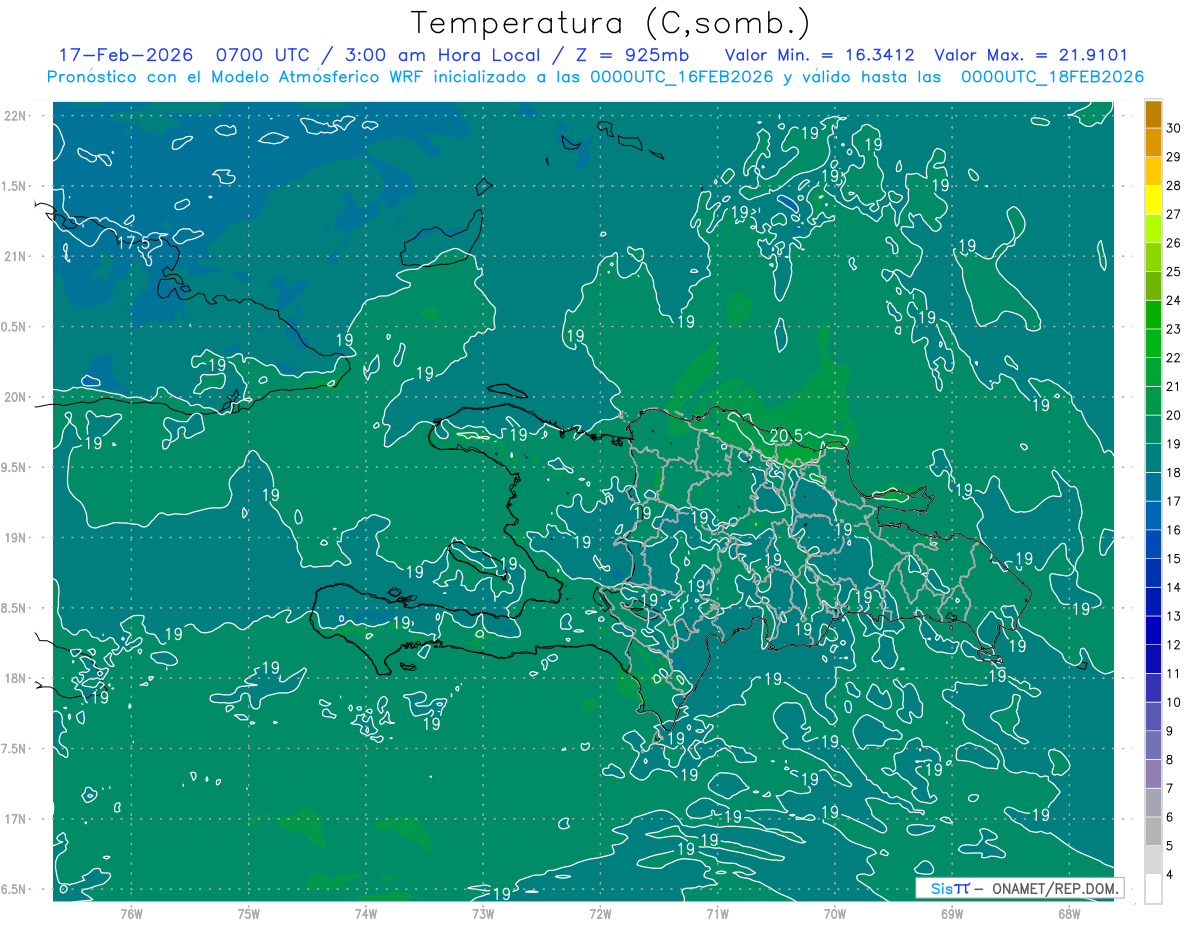Click the title 'Temperatura (C,somb.)'
Viewport: 1200px width, 927px height.
pyautogui.click(x=610, y=22)
